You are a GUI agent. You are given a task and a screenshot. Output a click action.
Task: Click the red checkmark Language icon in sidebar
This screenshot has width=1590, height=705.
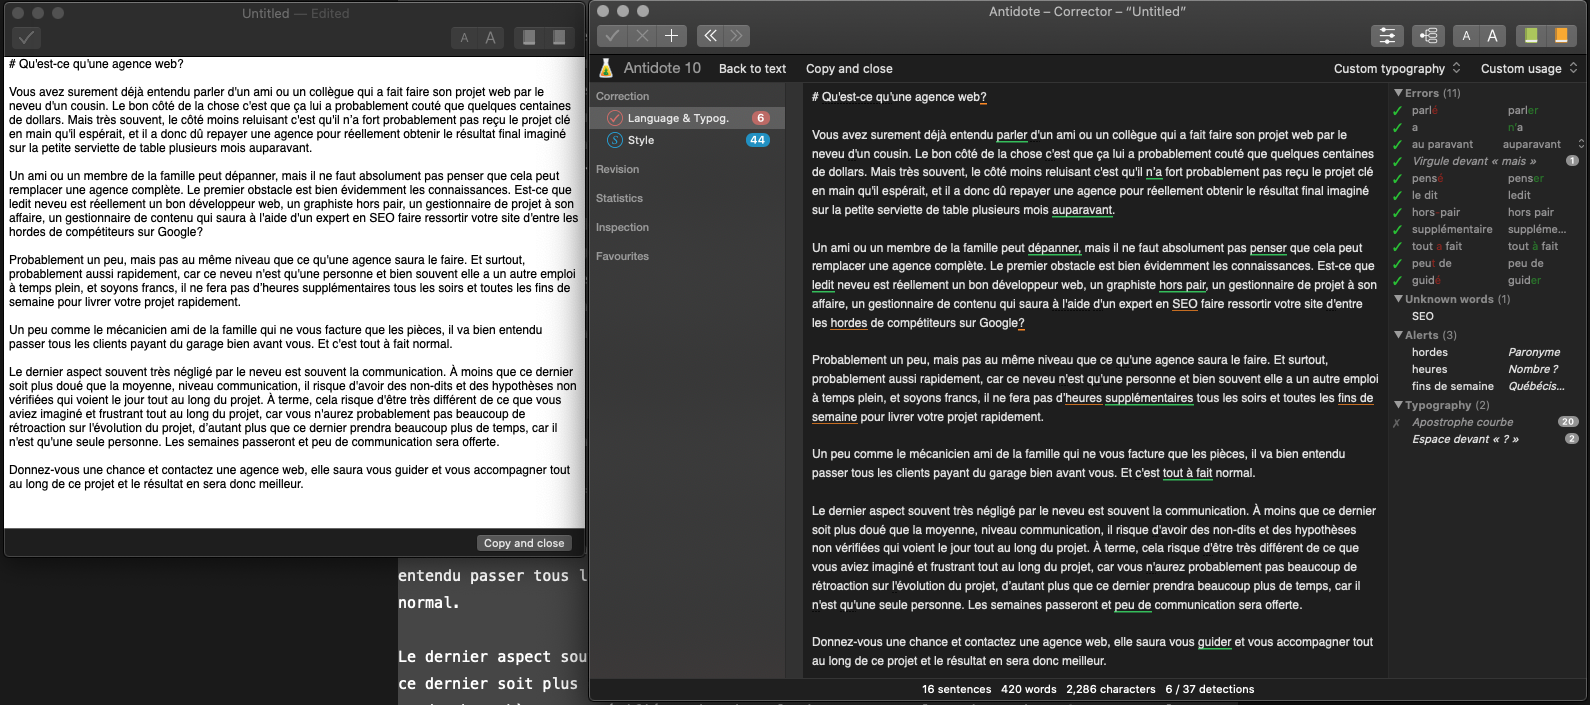(x=615, y=118)
